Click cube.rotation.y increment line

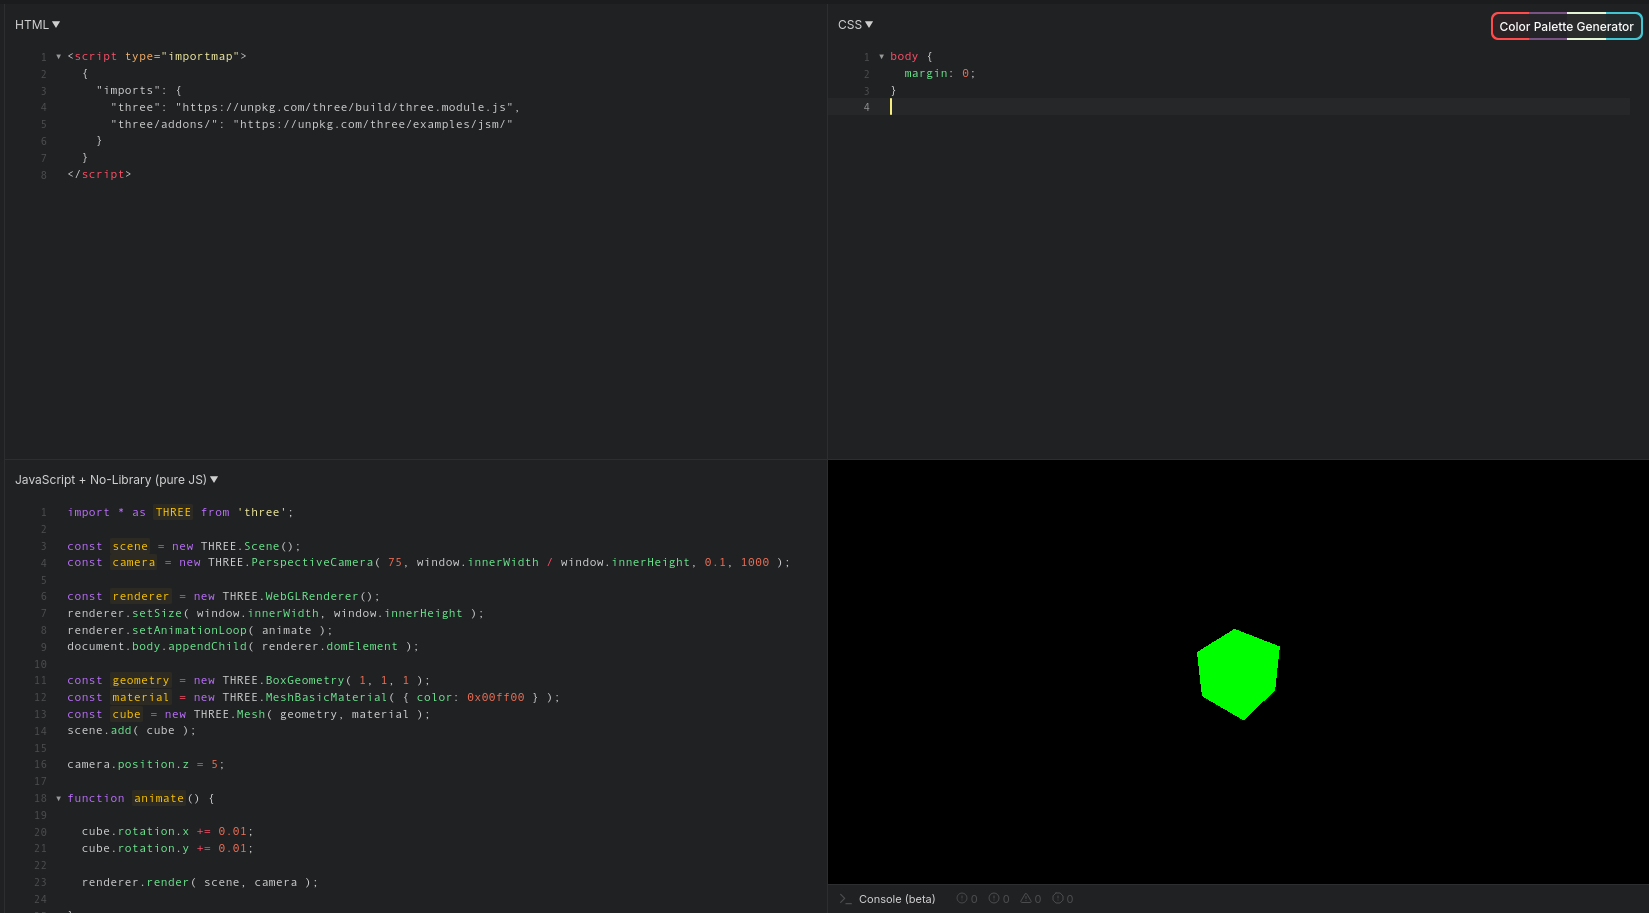tap(168, 848)
